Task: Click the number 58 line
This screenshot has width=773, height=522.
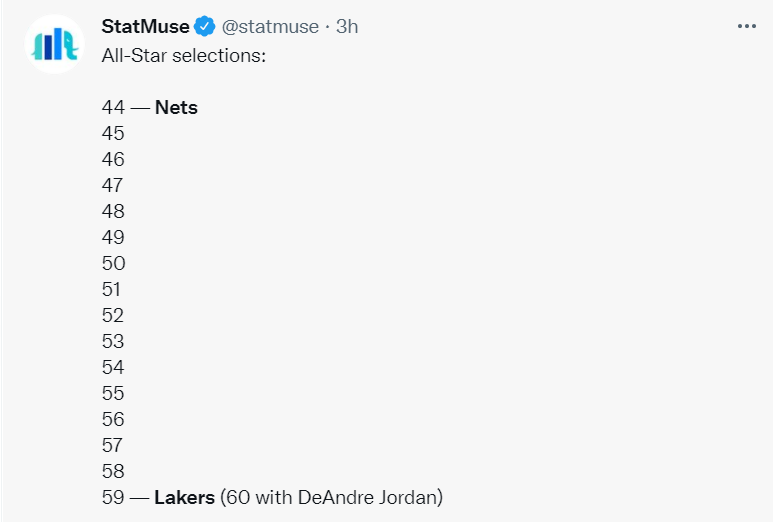Action: pos(113,471)
